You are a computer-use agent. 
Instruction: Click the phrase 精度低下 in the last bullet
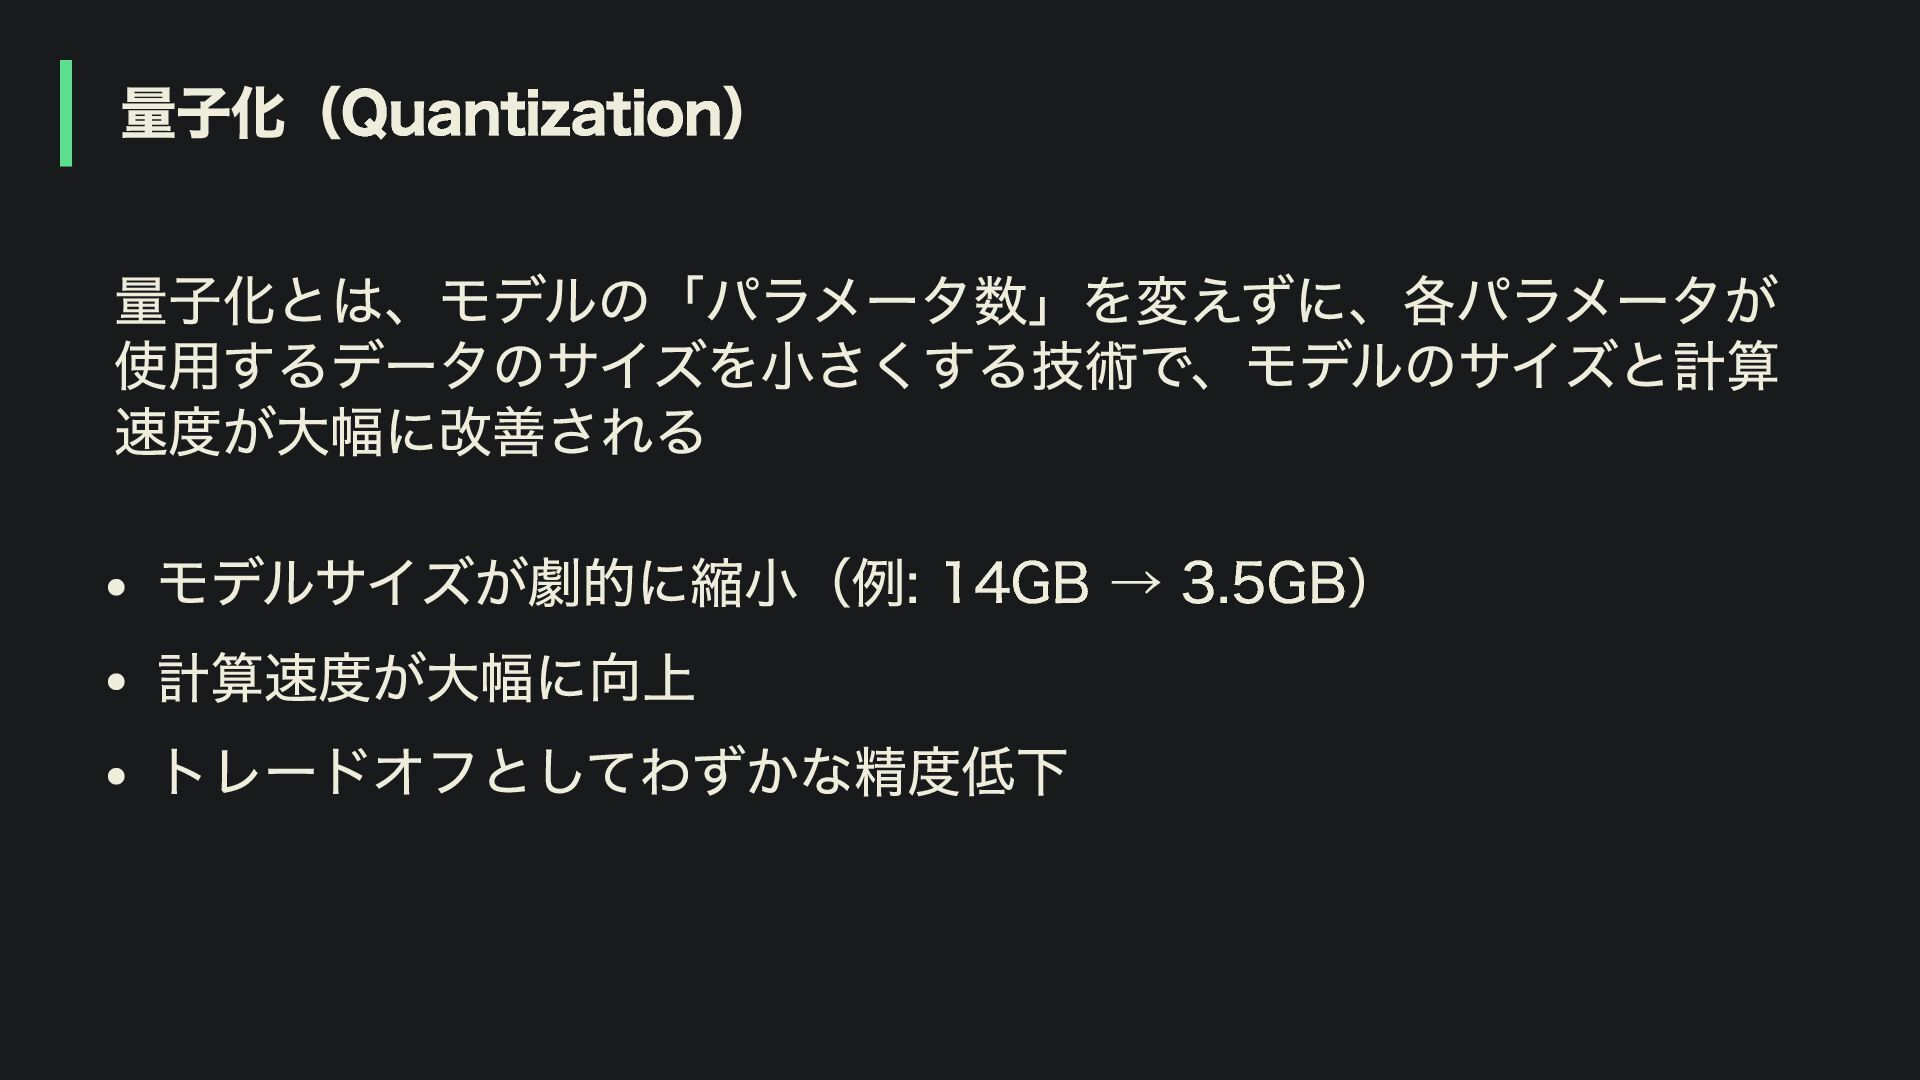961,772
